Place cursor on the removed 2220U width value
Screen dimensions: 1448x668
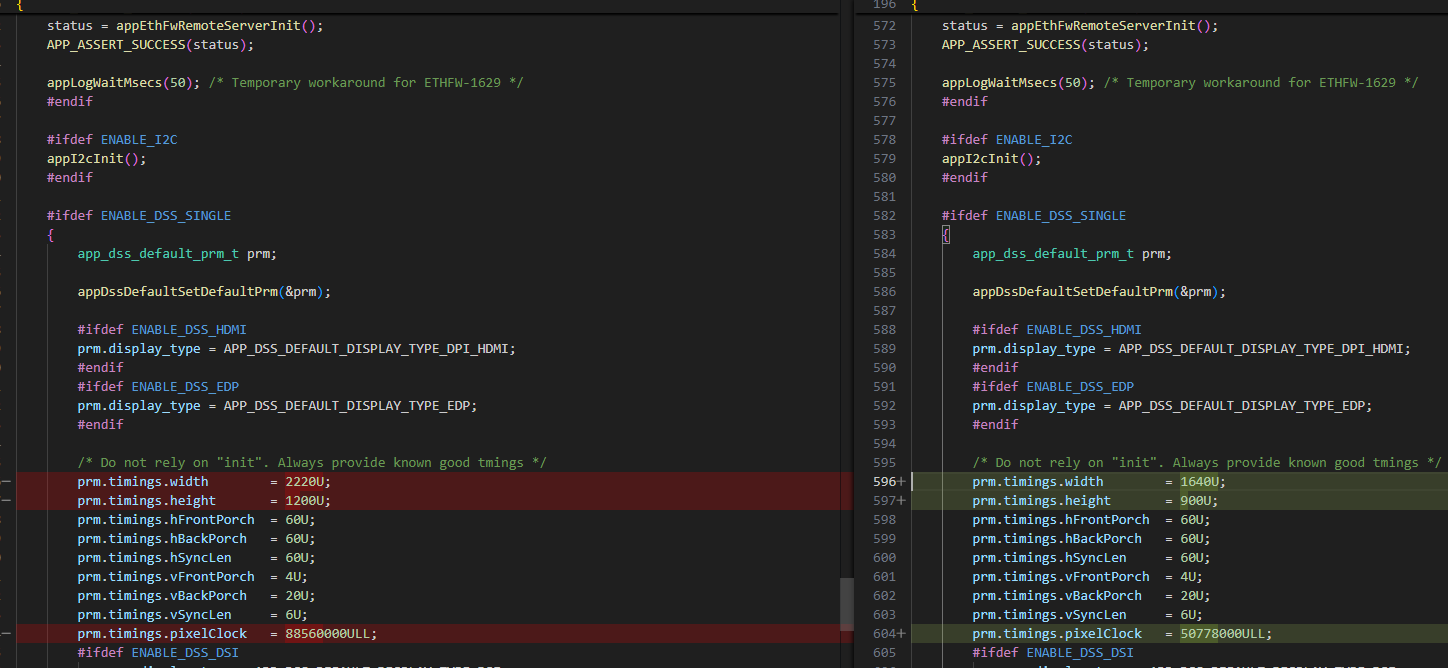pos(304,482)
